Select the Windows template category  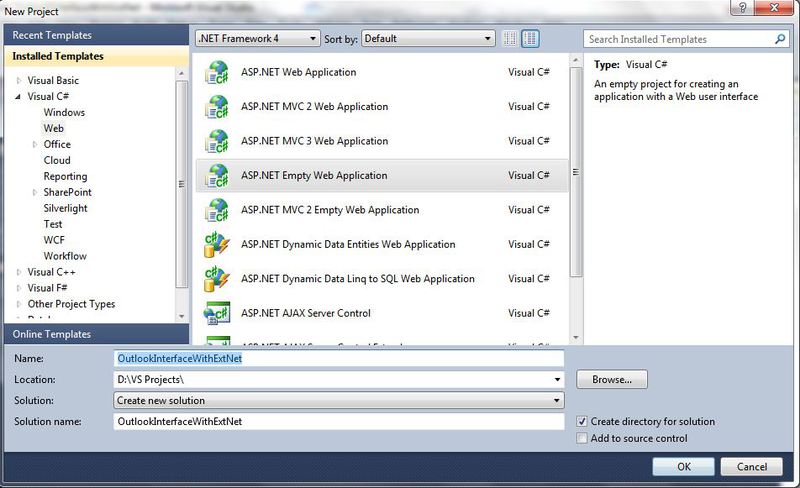[x=64, y=112]
